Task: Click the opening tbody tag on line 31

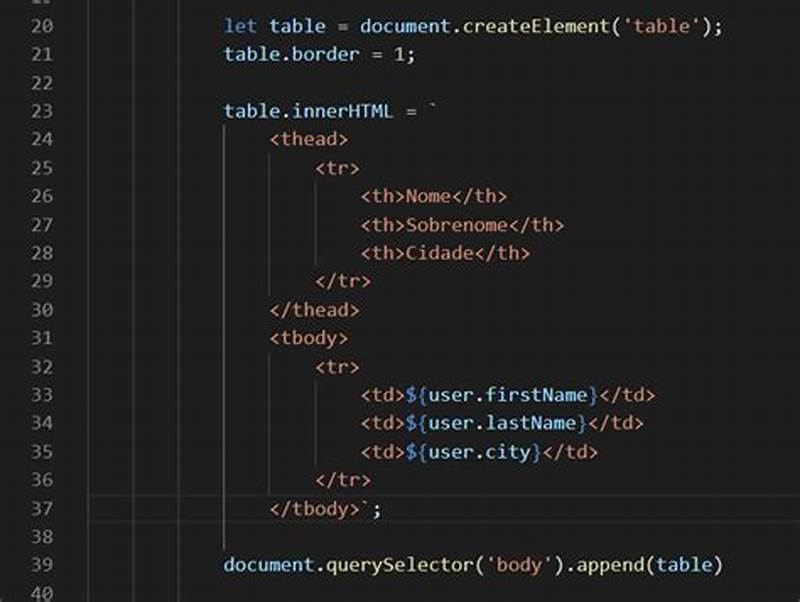Action: click(312, 338)
